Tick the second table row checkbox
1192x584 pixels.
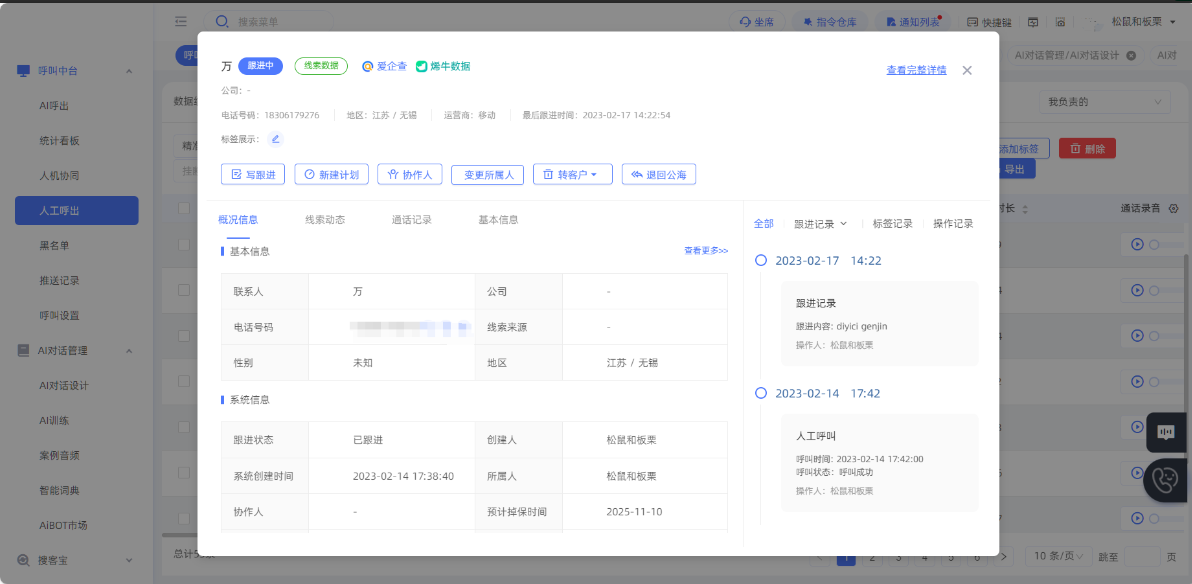click(x=184, y=290)
